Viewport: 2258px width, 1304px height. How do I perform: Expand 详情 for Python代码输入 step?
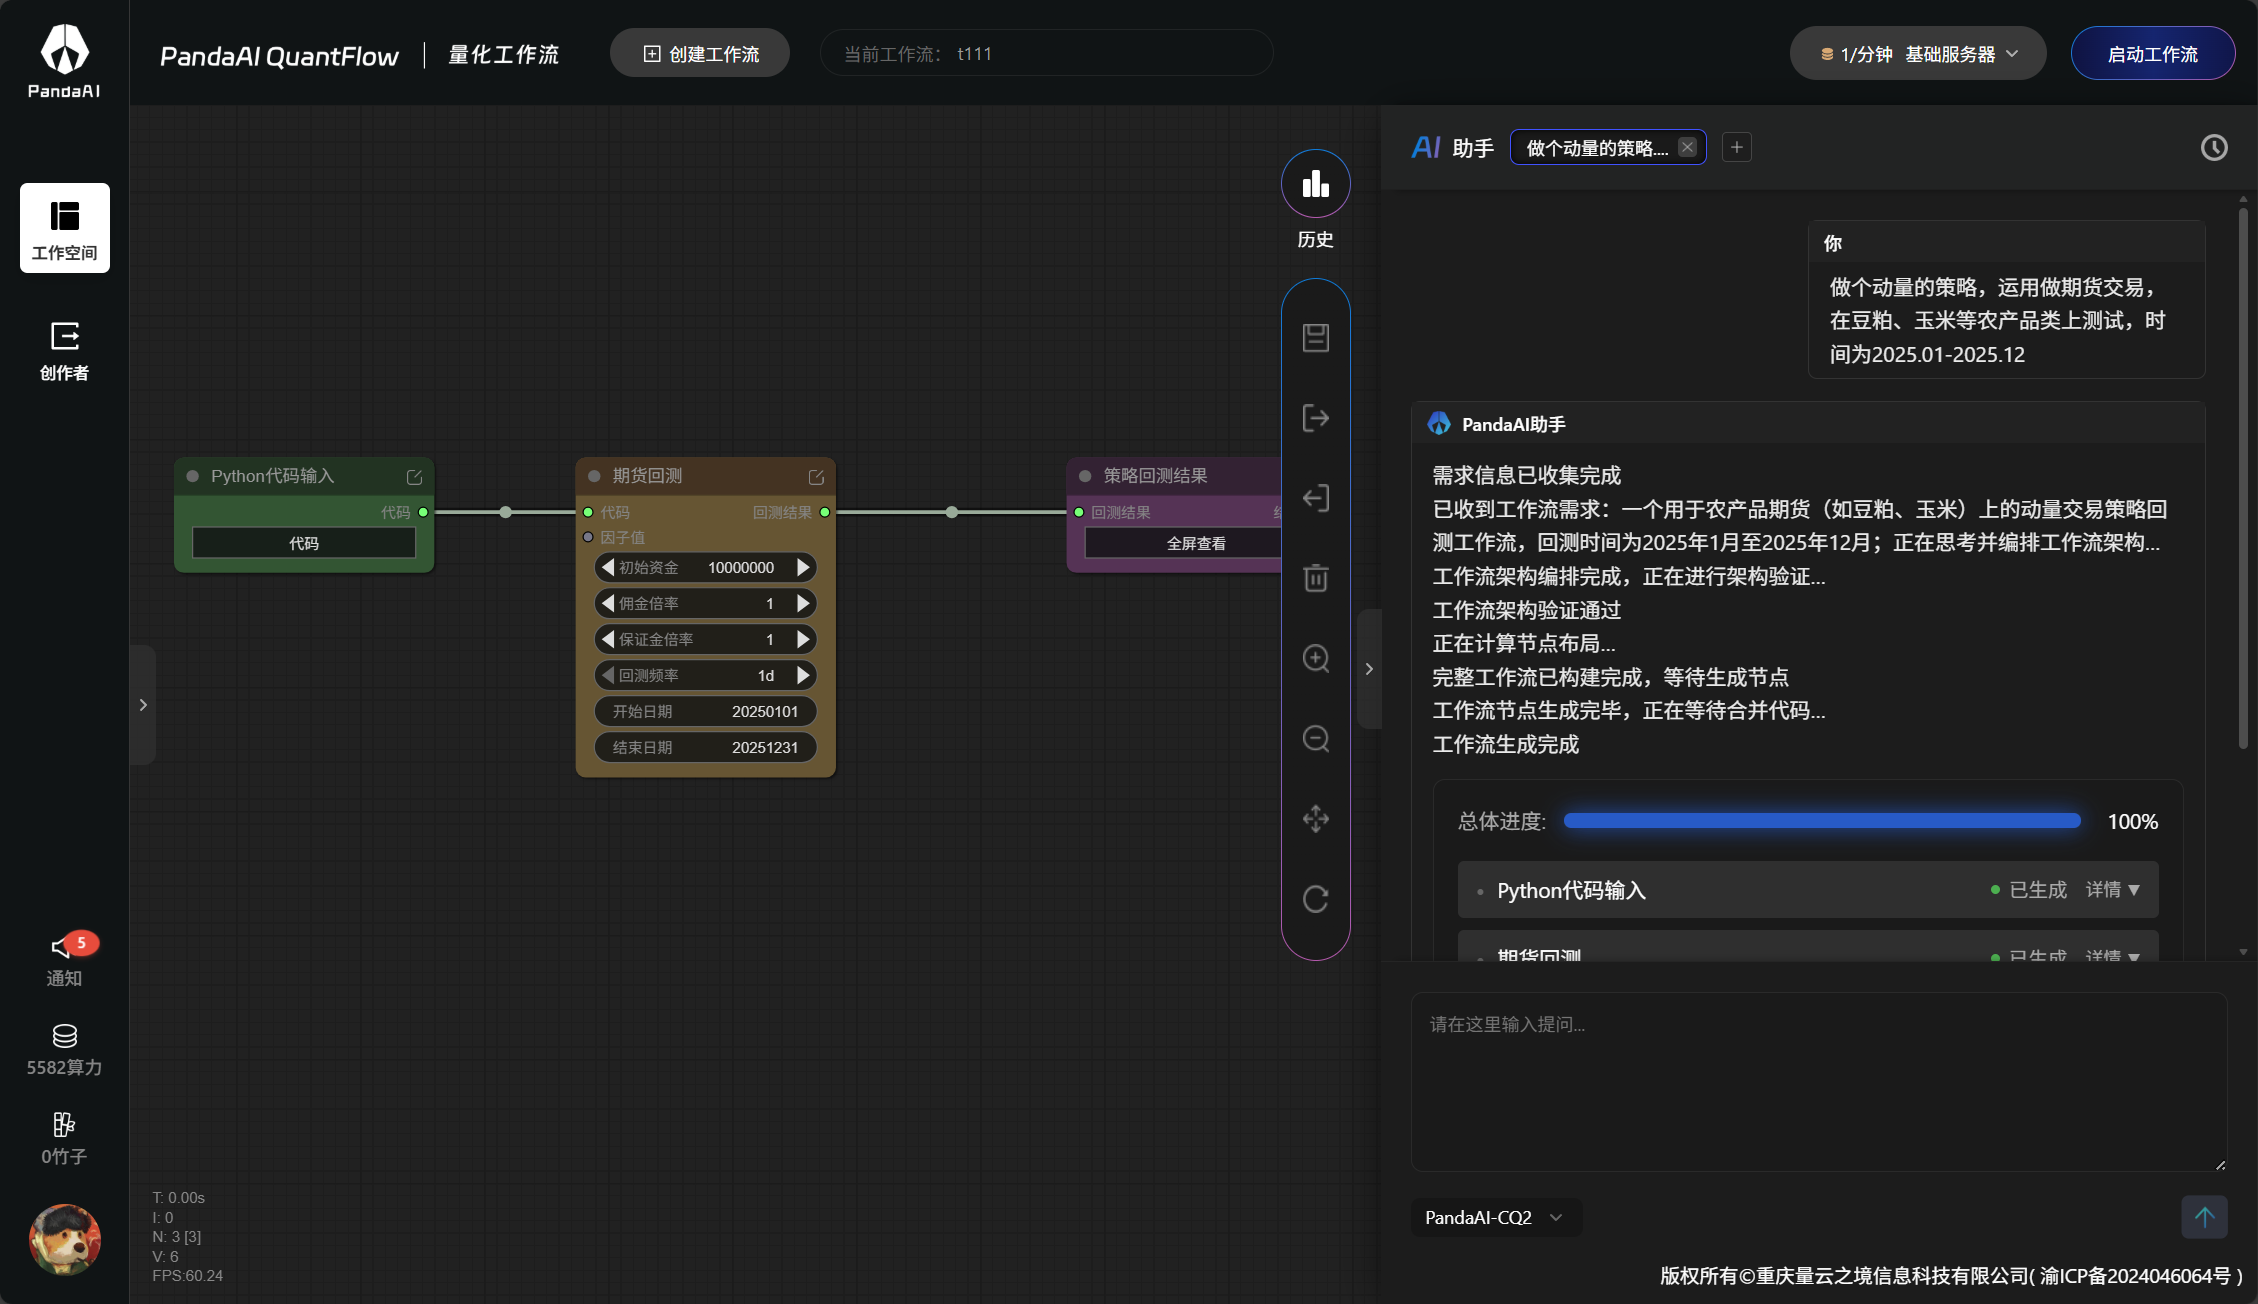2113,890
